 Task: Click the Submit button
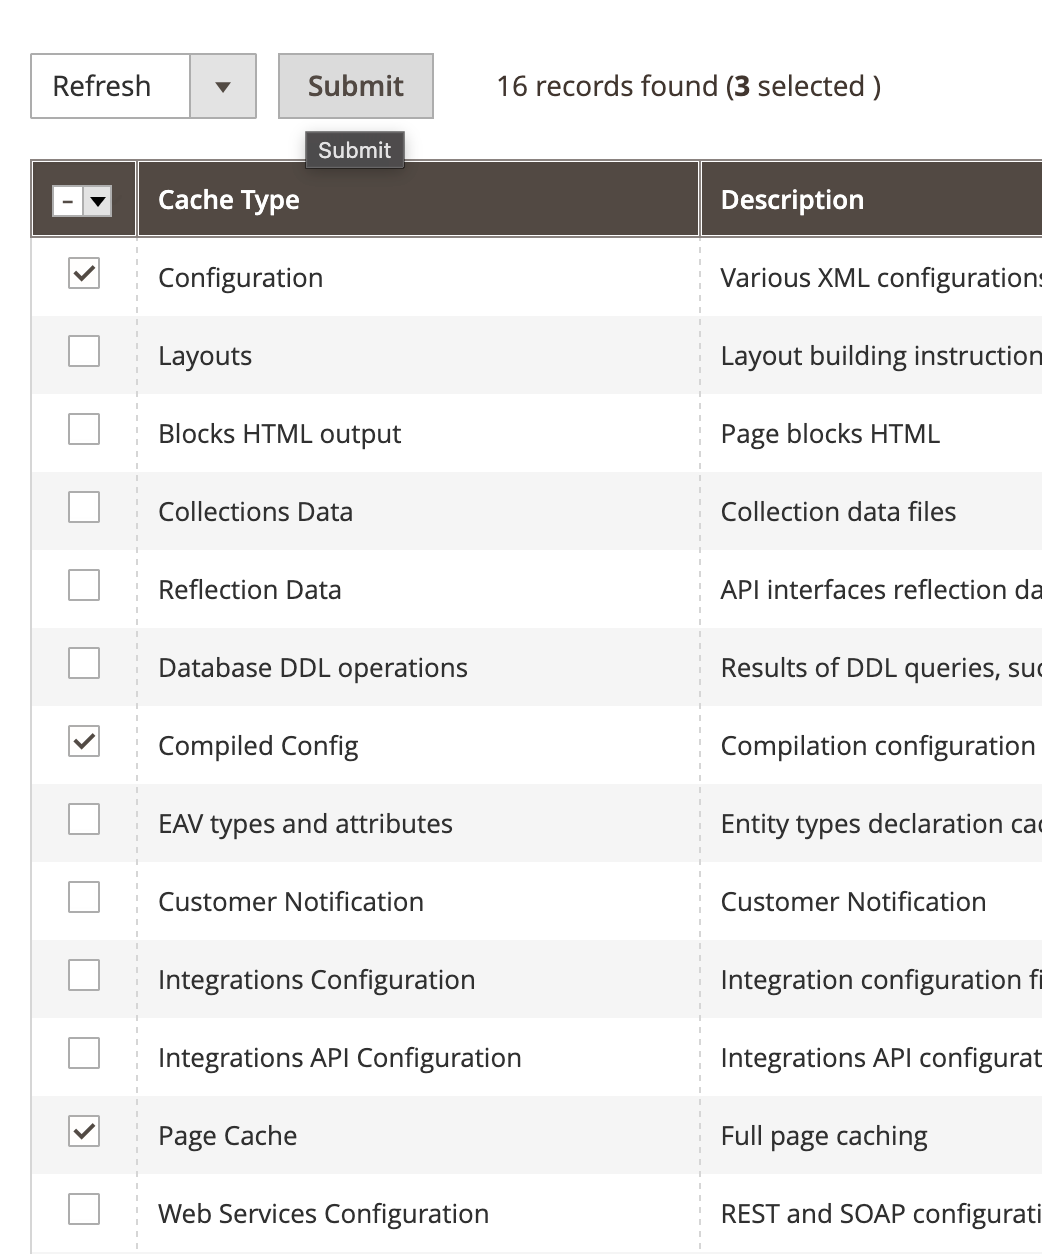pyautogui.click(x=355, y=86)
